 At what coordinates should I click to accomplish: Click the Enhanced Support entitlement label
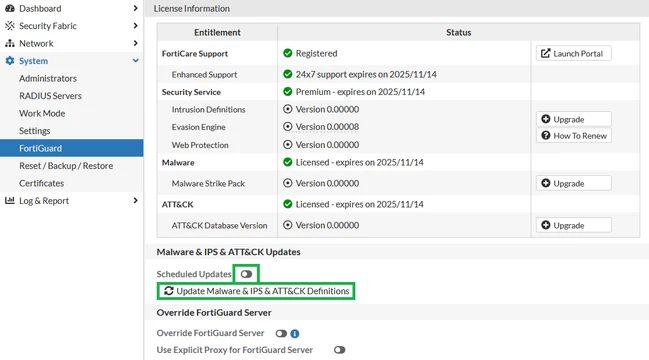pyautogui.click(x=204, y=74)
